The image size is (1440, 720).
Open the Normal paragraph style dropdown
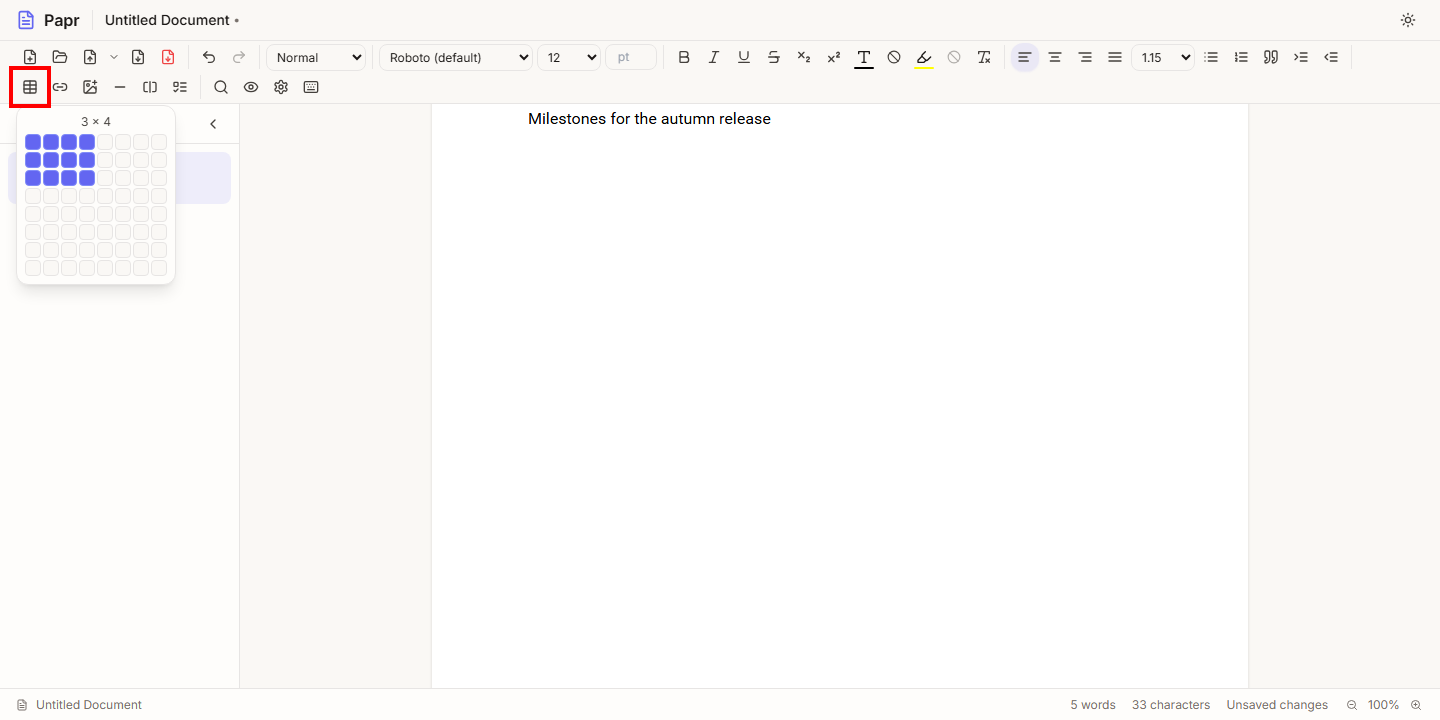[316, 57]
